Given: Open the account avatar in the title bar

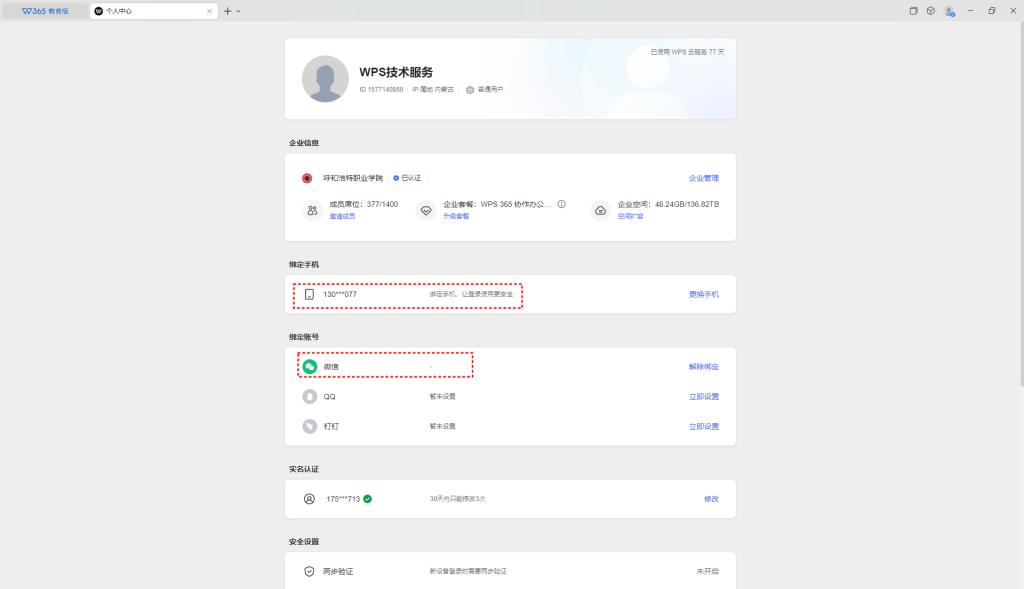Looking at the screenshot, I should [x=950, y=11].
